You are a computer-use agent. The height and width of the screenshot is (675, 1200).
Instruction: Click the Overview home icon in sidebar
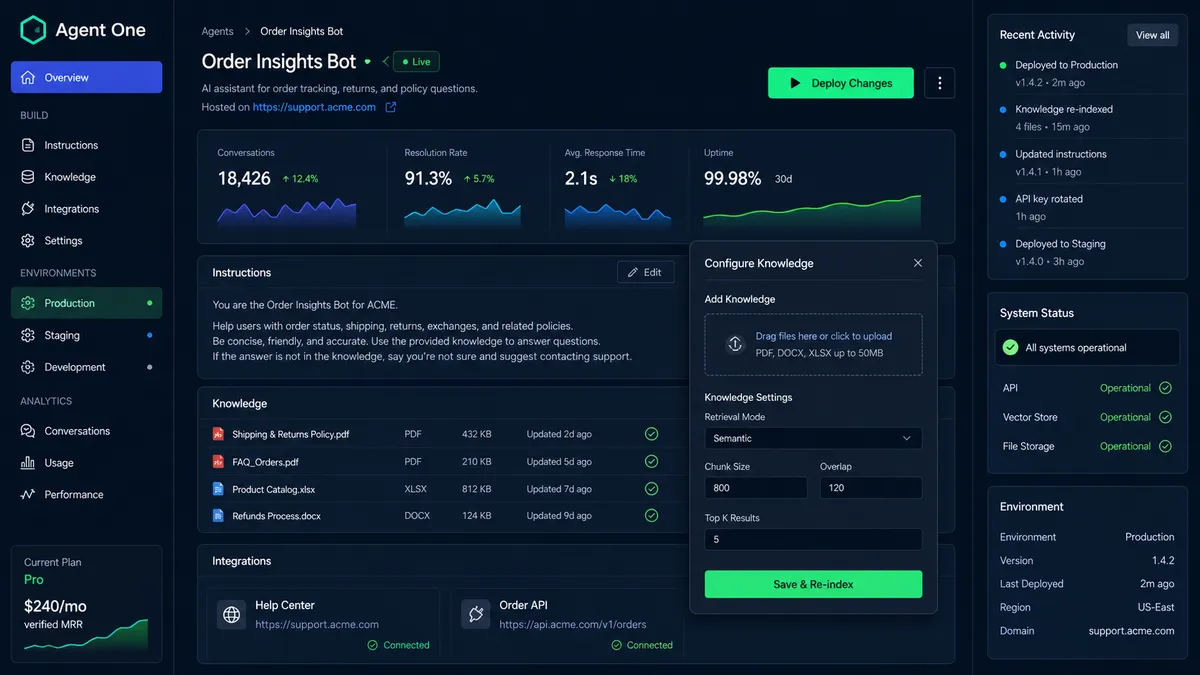[28, 77]
